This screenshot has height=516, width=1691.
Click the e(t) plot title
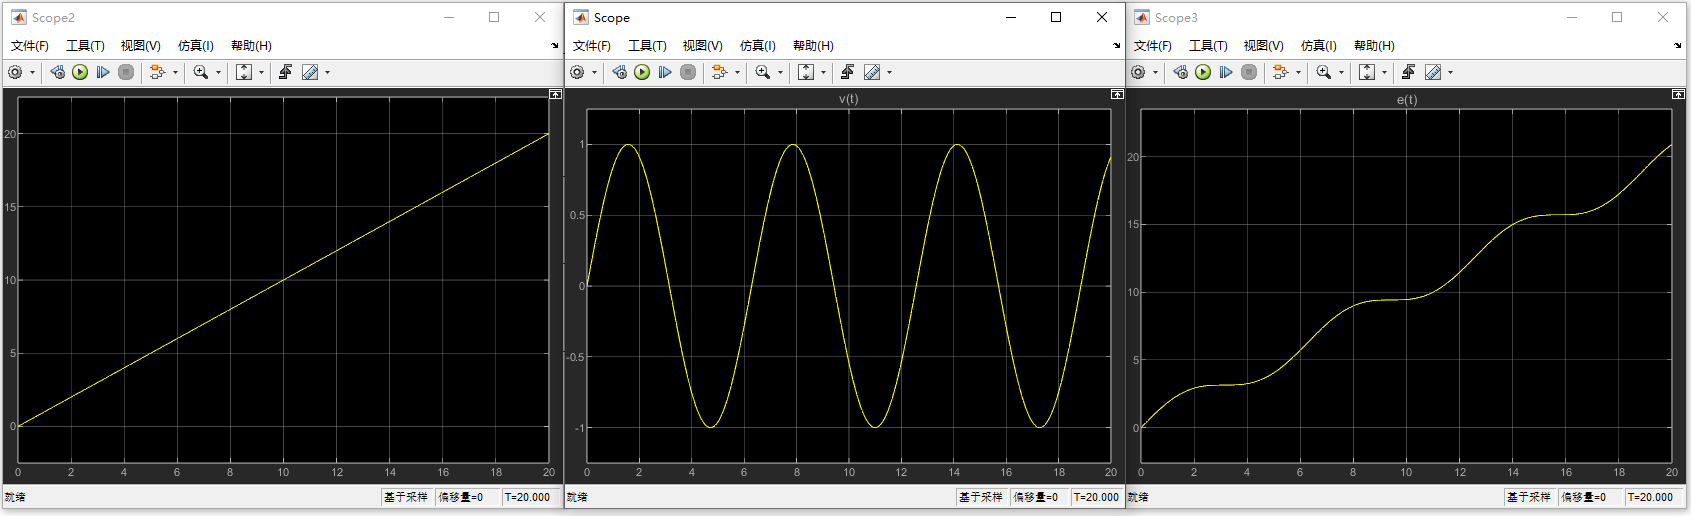[x=1407, y=99]
